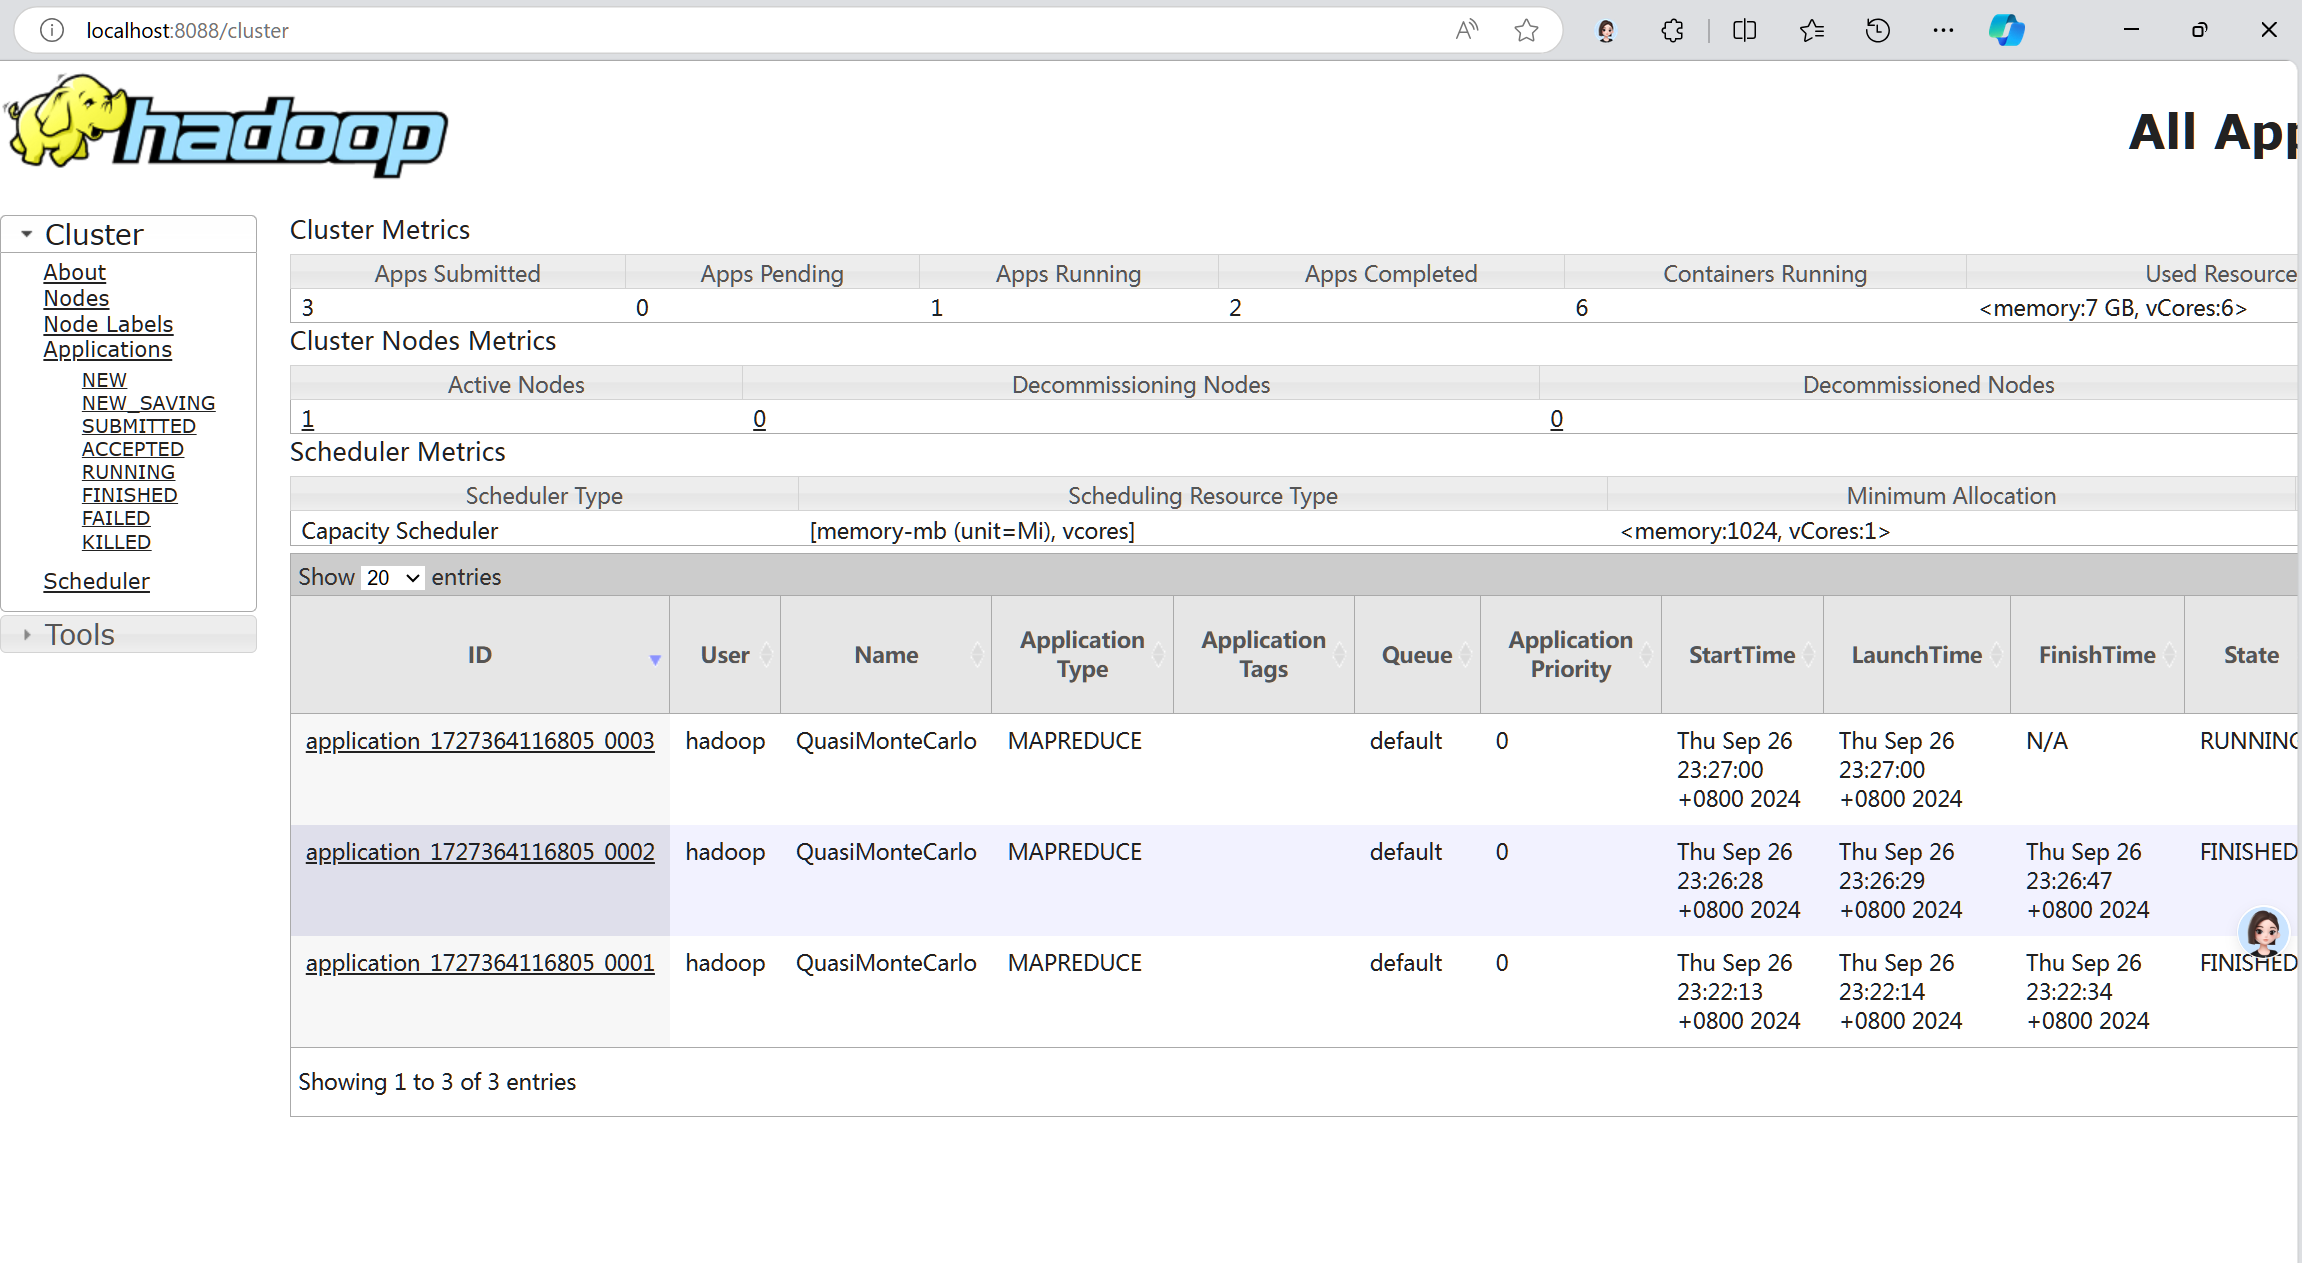
Task: Add page to favorites with star icon
Action: point(1526,31)
